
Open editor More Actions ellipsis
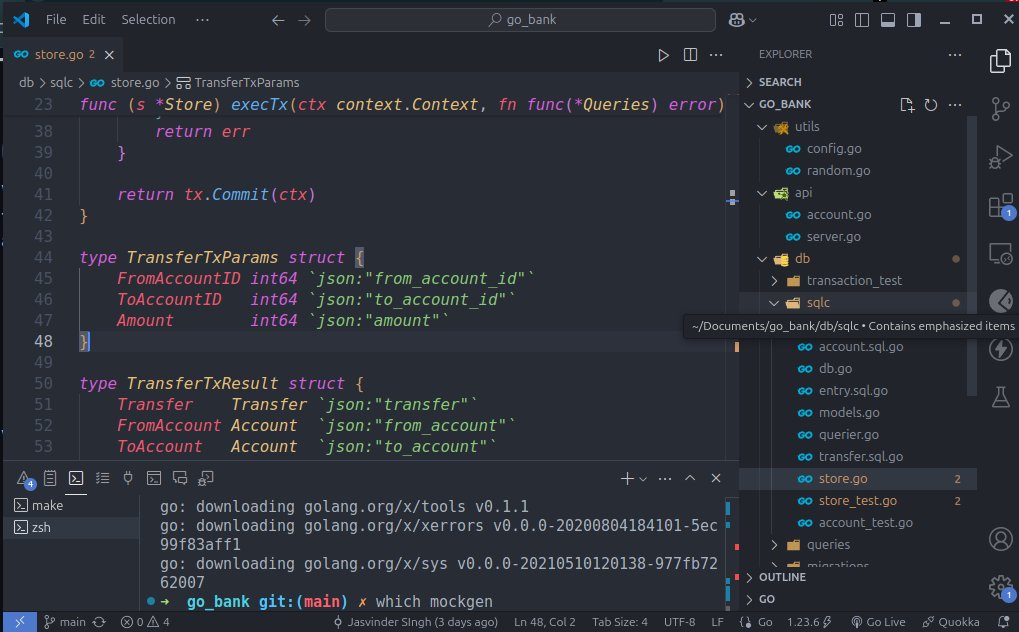pos(716,55)
